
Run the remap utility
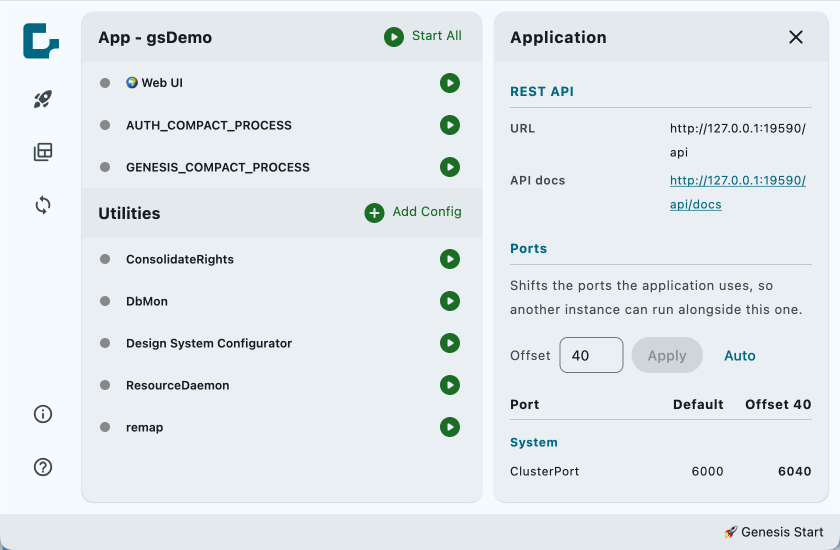450,427
